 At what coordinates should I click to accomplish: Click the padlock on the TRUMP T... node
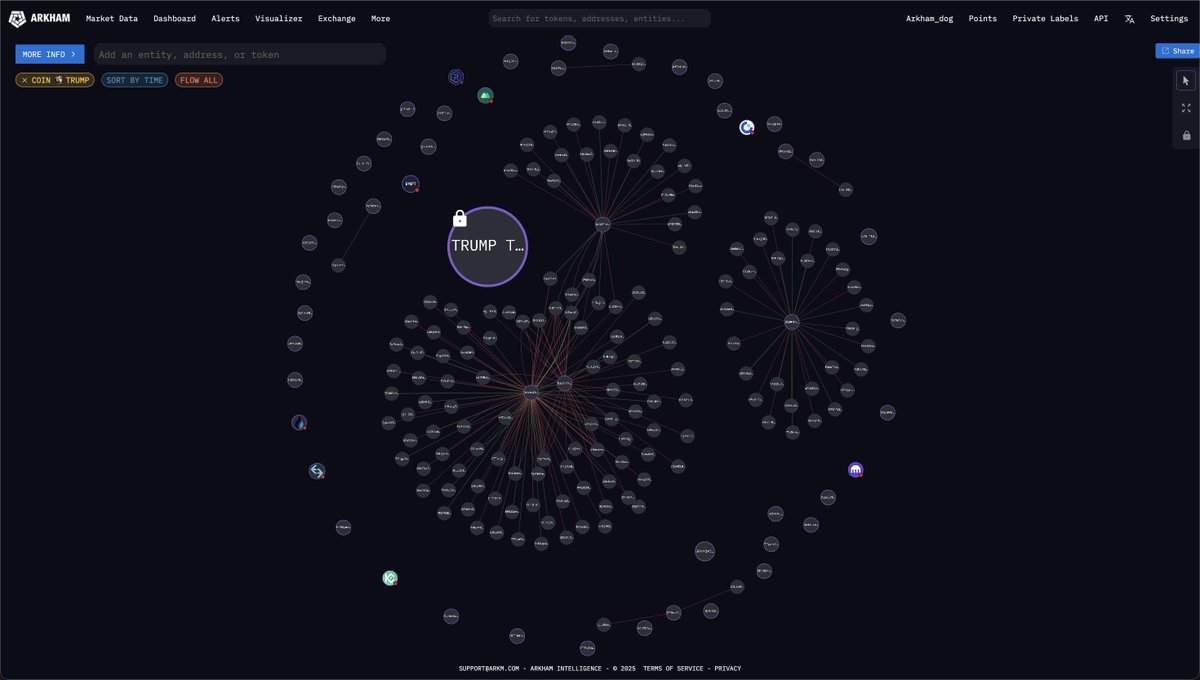[460, 218]
